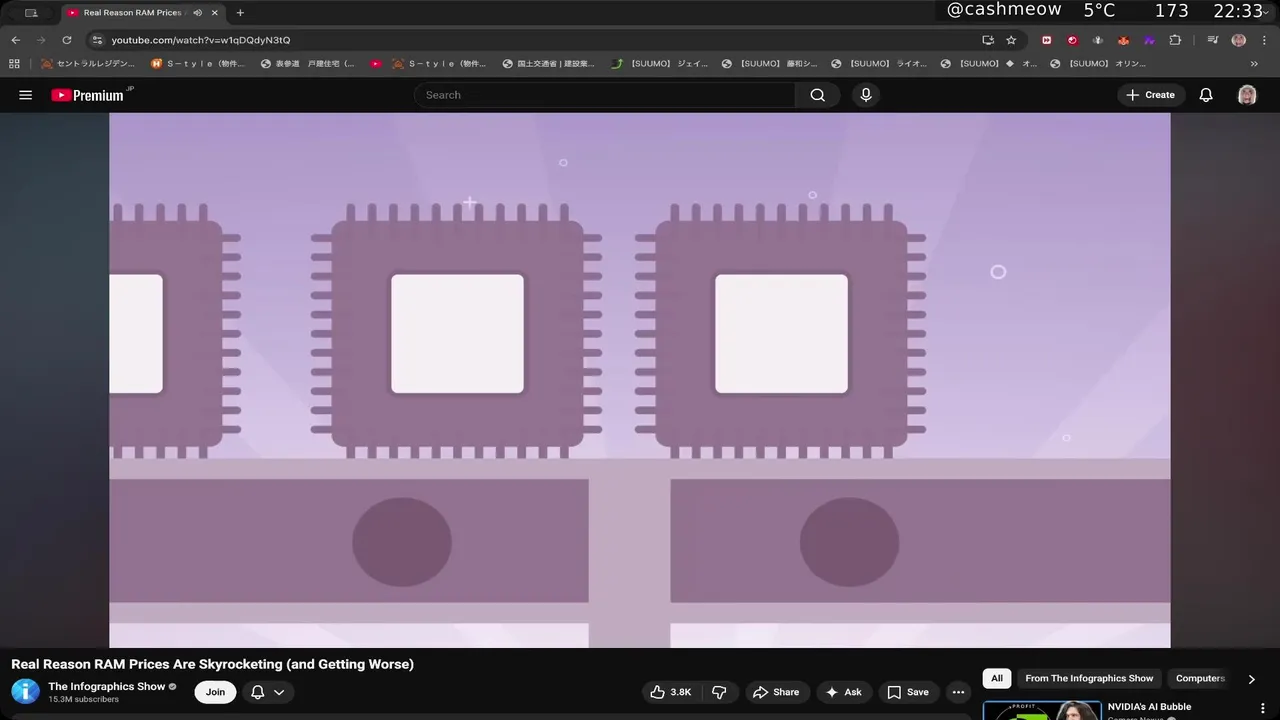
Task: View site information icon in address bar
Action: click(x=97, y=40)
